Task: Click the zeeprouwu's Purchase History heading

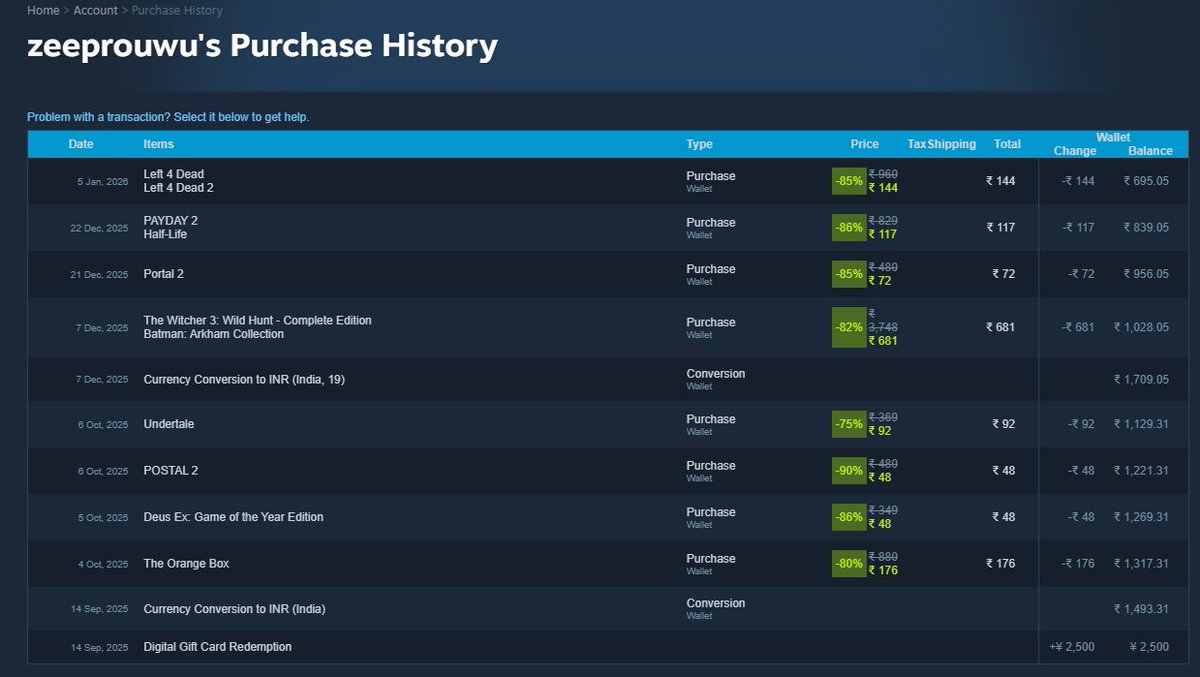Action: [262, 46]
